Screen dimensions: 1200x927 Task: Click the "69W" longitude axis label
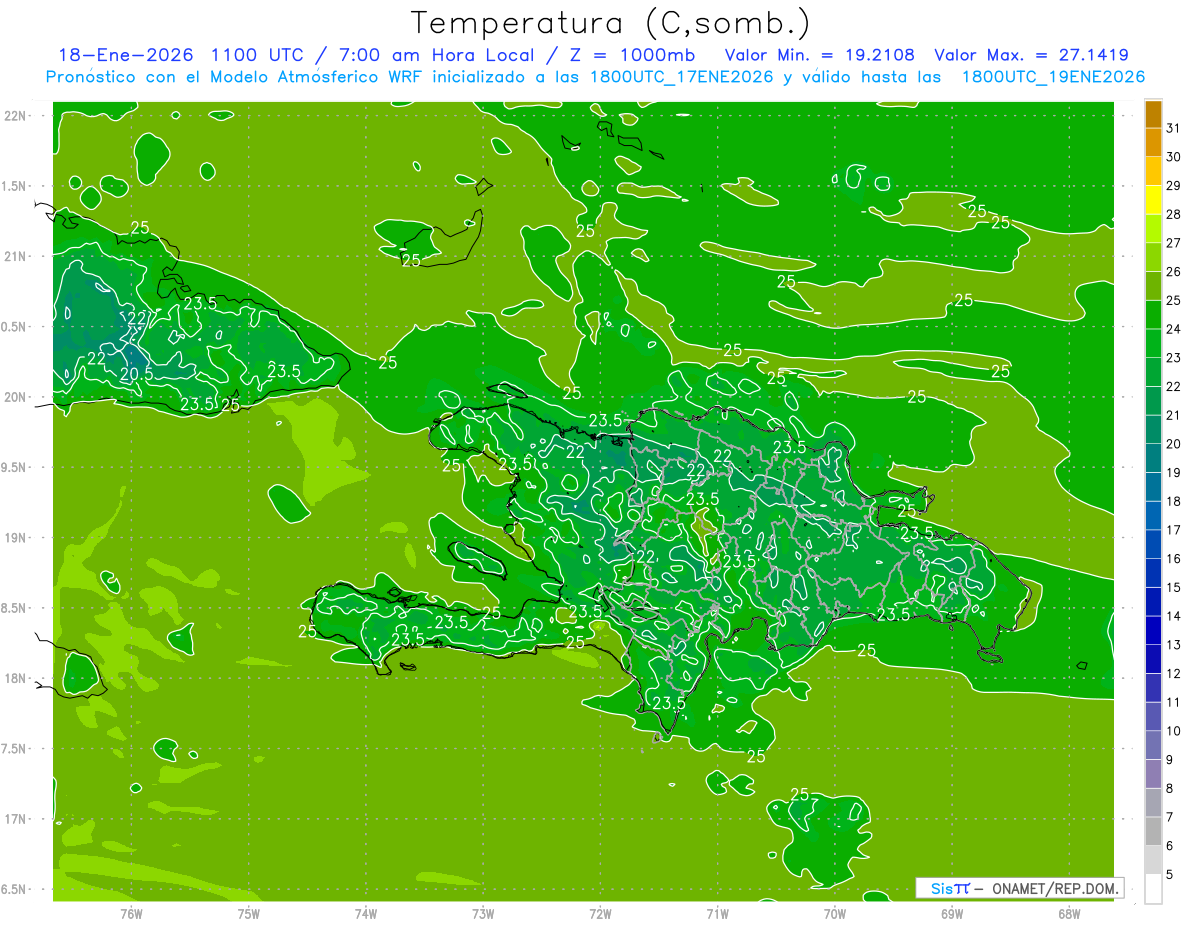click(x=952, y=913)
